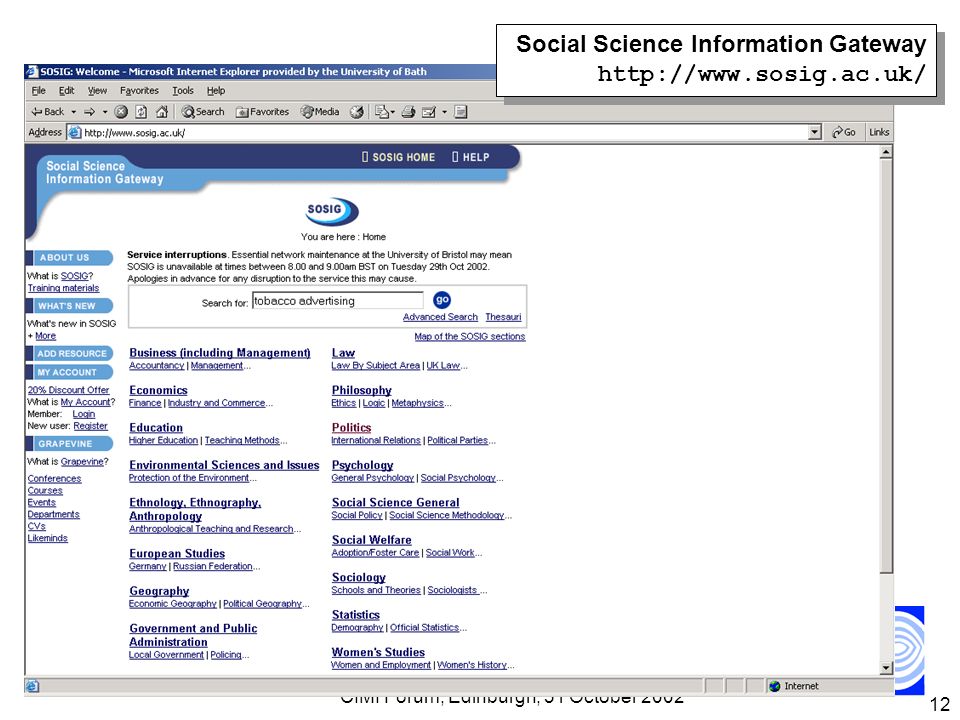960x720 pixels.
Task: Open the Favorites toolbar button
Action: [x=262, y=111]
